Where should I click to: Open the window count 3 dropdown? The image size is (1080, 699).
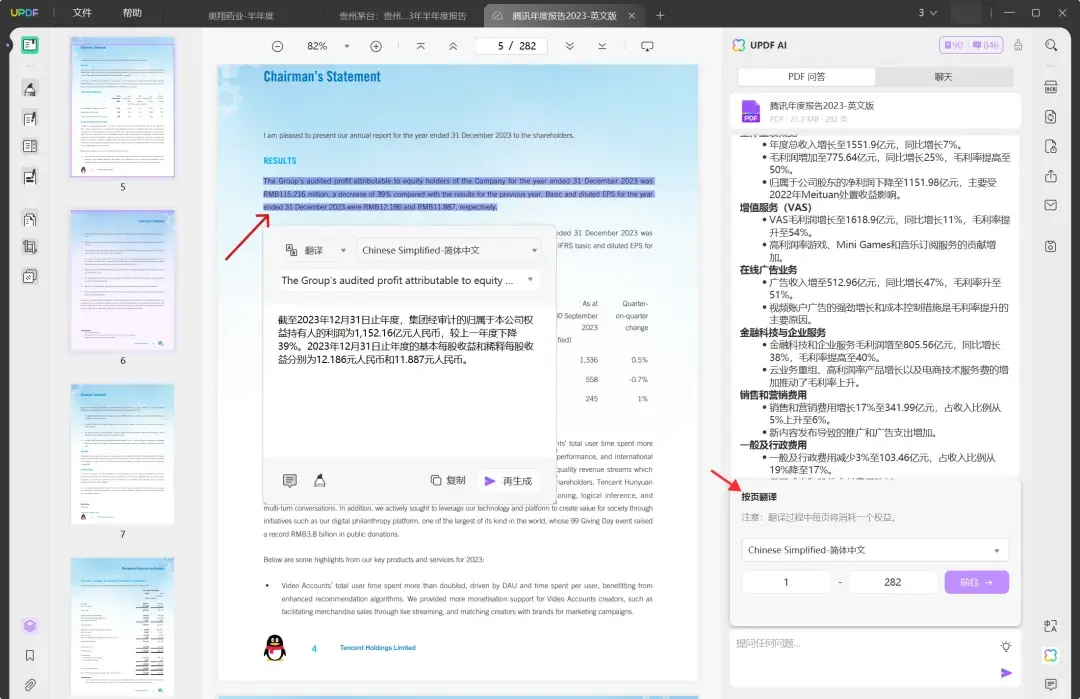tap(928, 13)
